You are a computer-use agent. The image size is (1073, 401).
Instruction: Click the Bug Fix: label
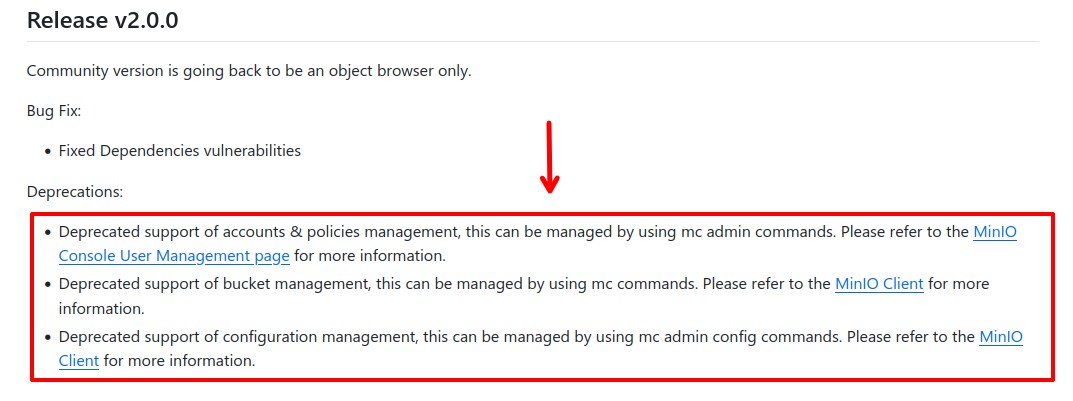(x=54, y=110)
